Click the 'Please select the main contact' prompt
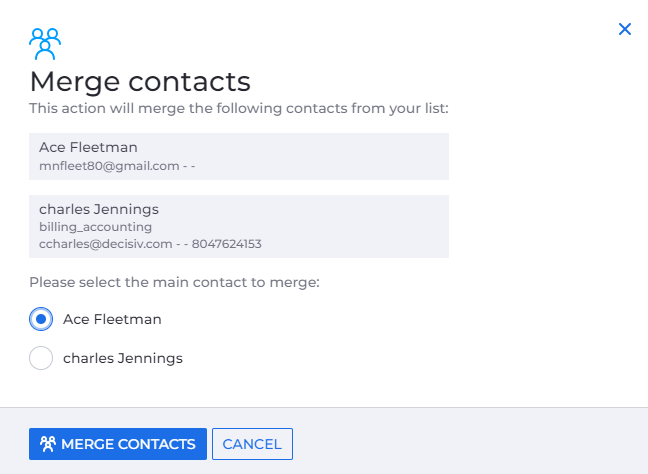This screenshot has height=474, width=648. pyautogui.click(x=174, y=283)
